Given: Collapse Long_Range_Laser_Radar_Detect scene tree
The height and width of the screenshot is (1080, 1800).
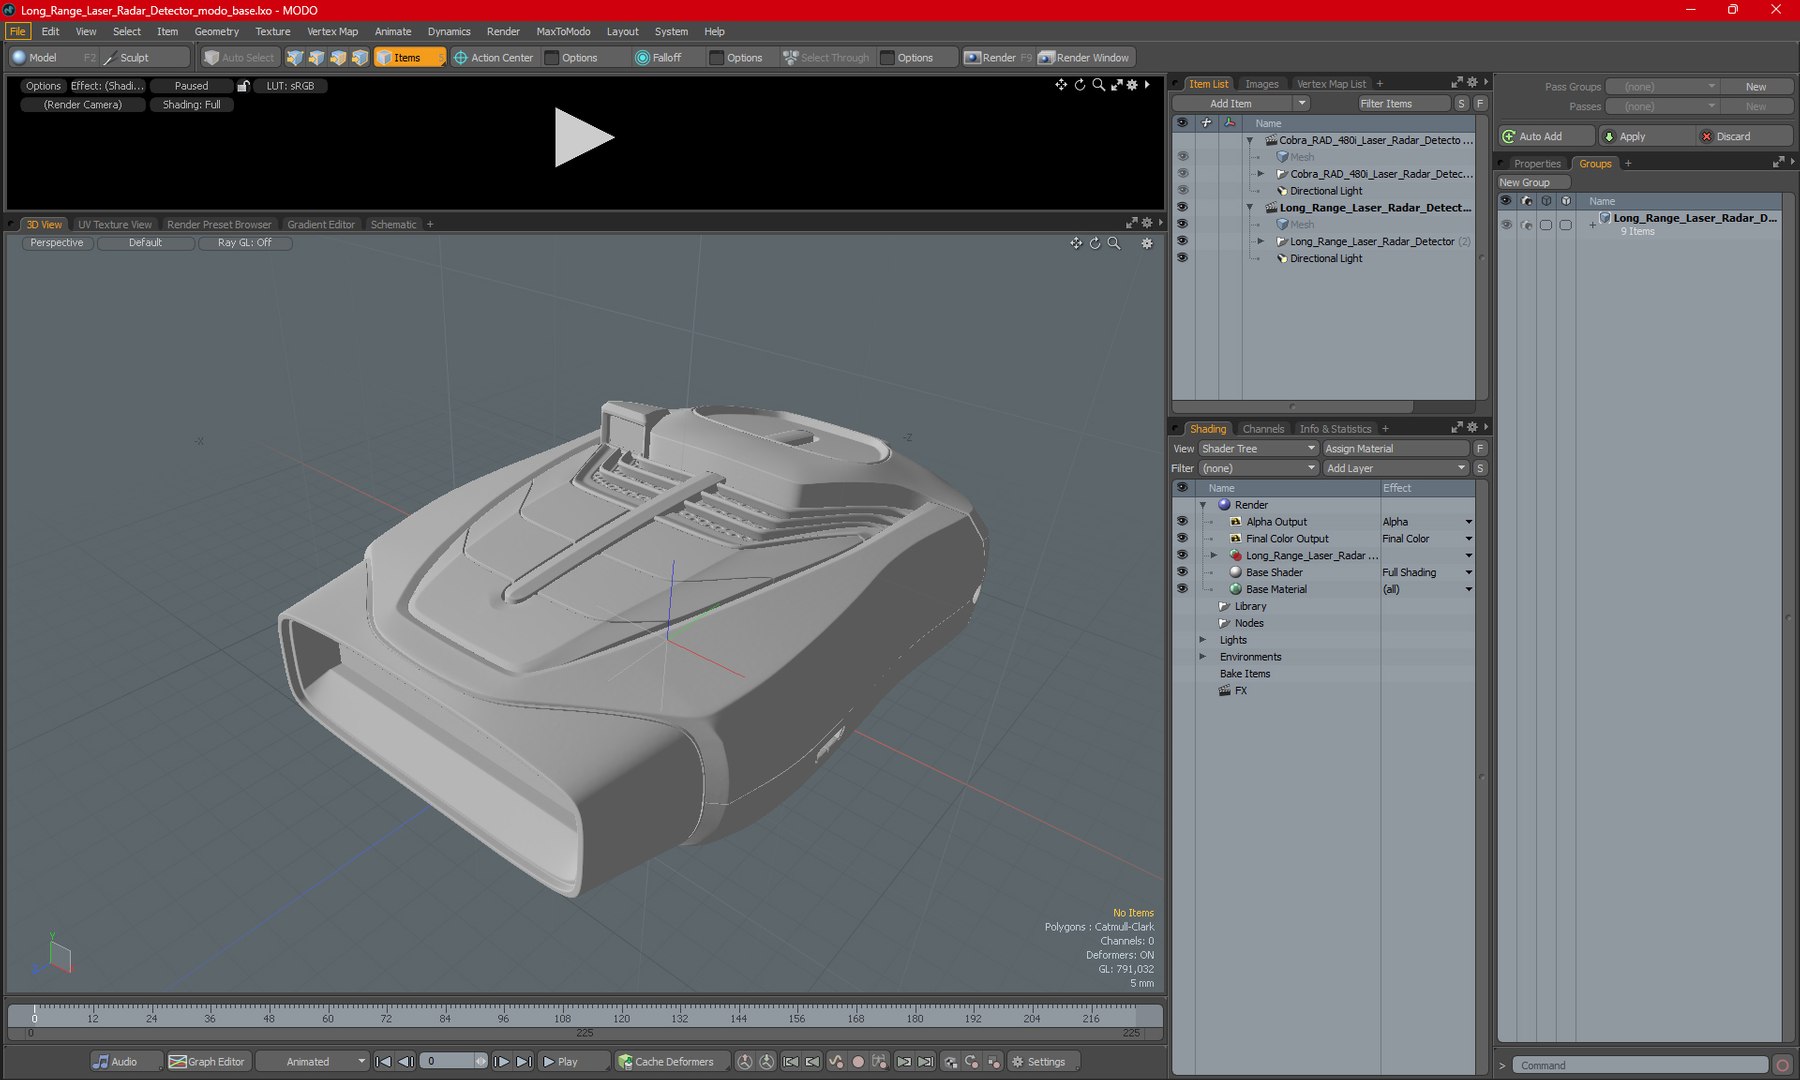Looking at the screenshot, I should [x=1250, y=208].
